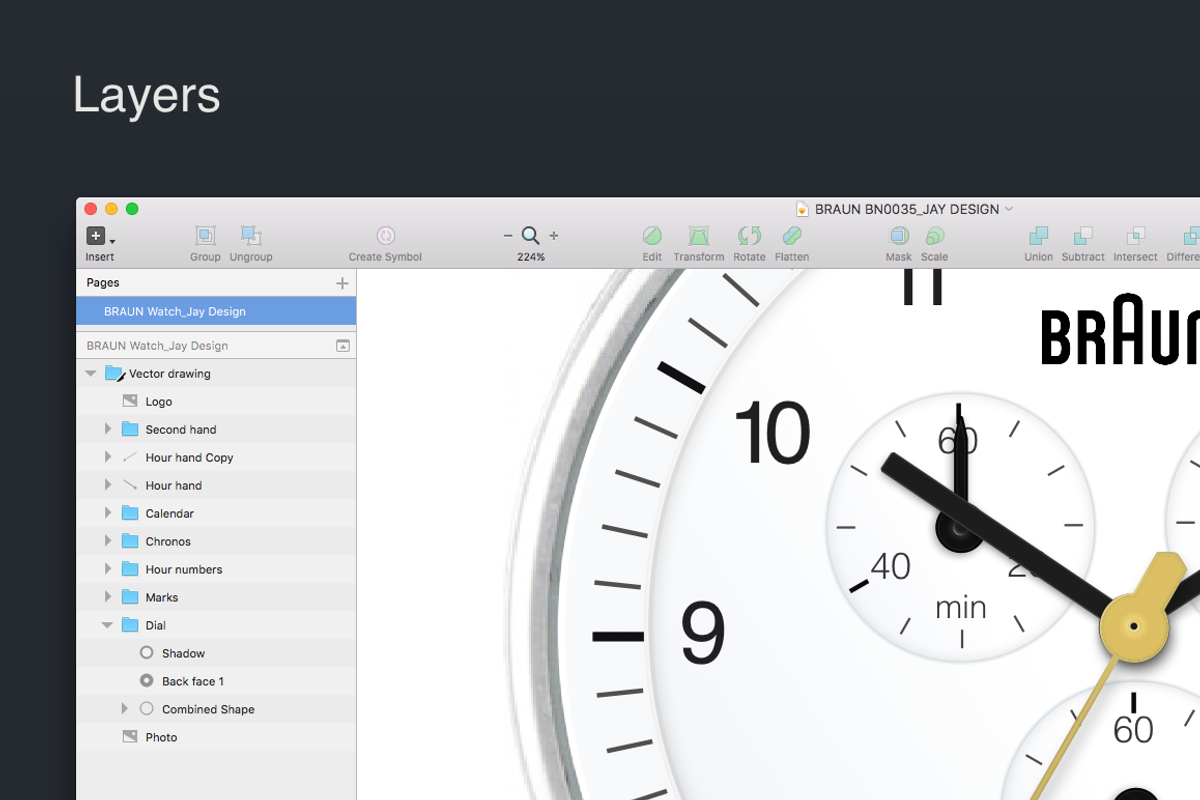Click the Pages panel header

(216, 283)
